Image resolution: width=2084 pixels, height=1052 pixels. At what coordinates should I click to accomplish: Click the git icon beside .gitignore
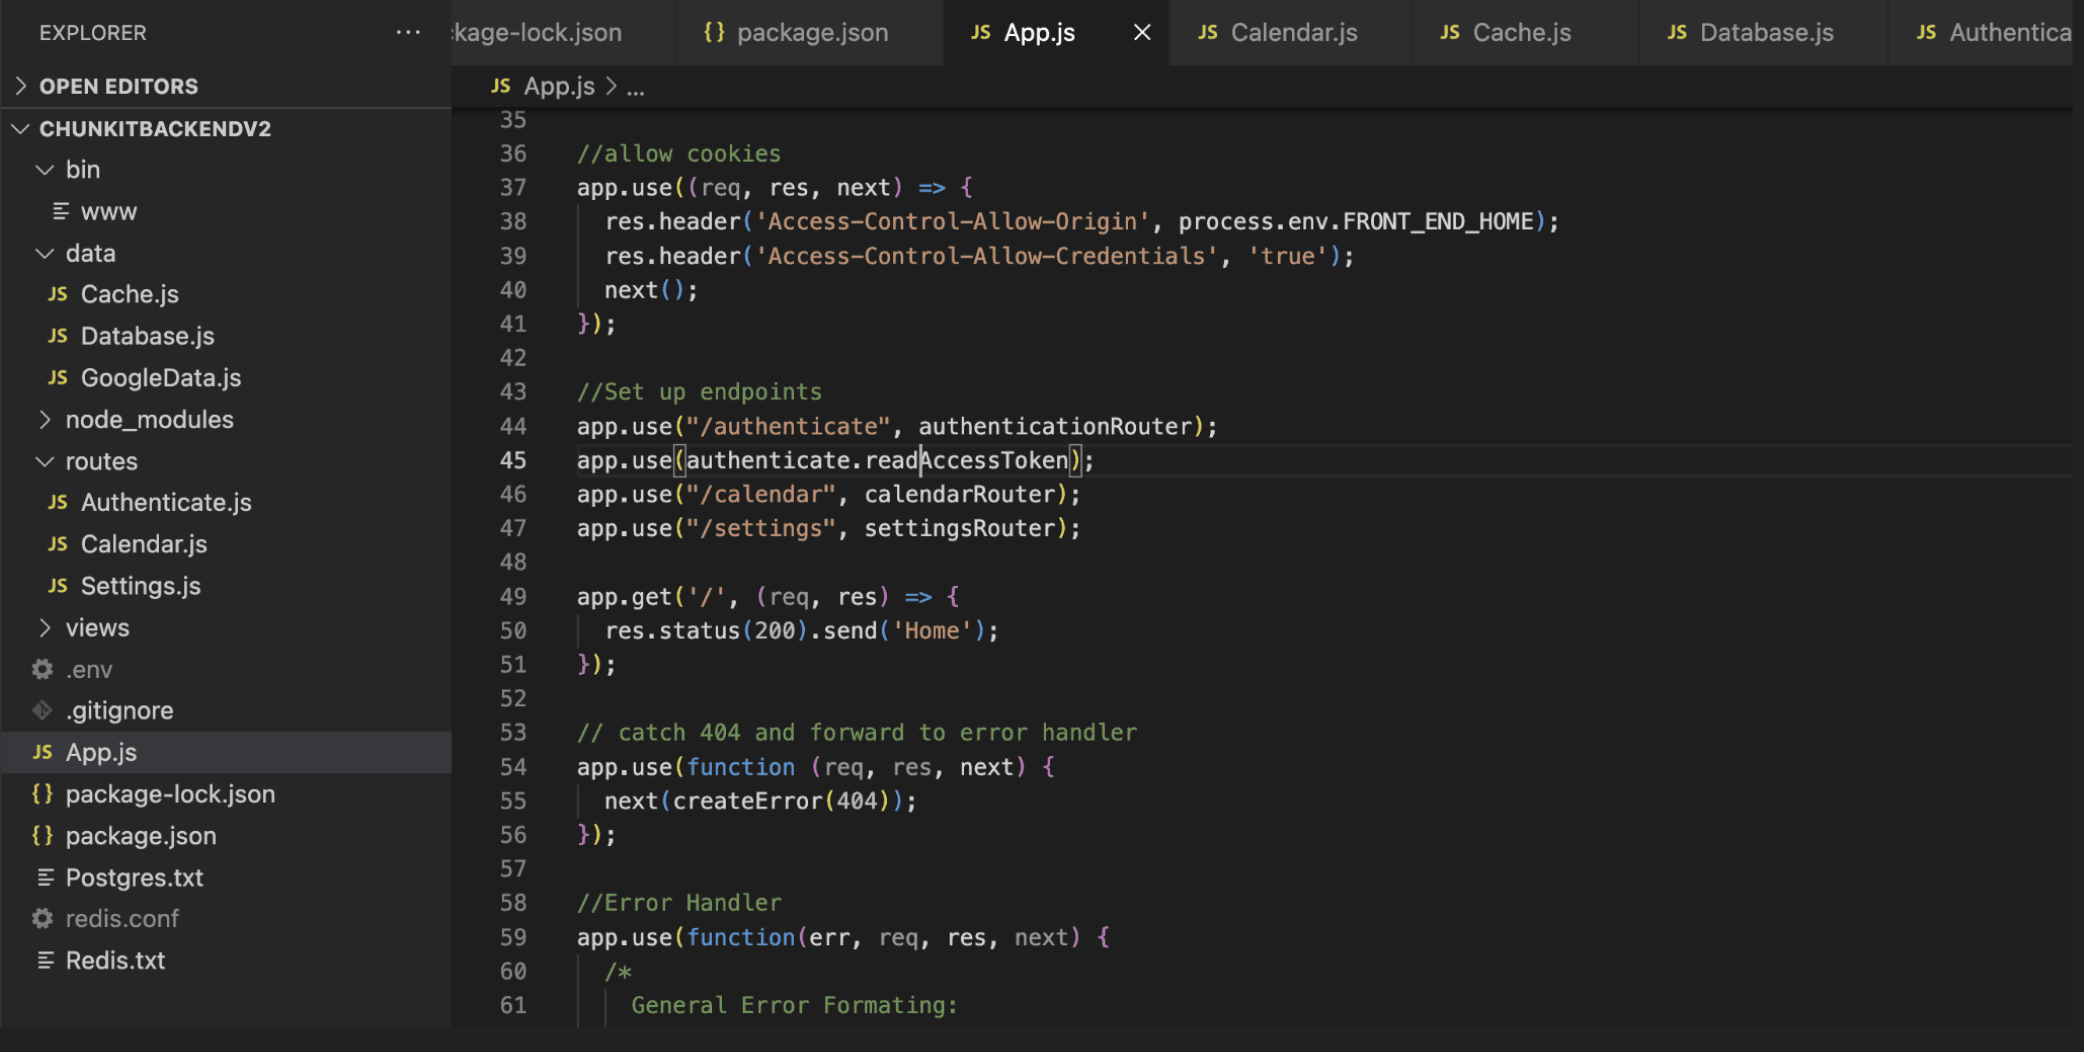(x=42, y=711)
